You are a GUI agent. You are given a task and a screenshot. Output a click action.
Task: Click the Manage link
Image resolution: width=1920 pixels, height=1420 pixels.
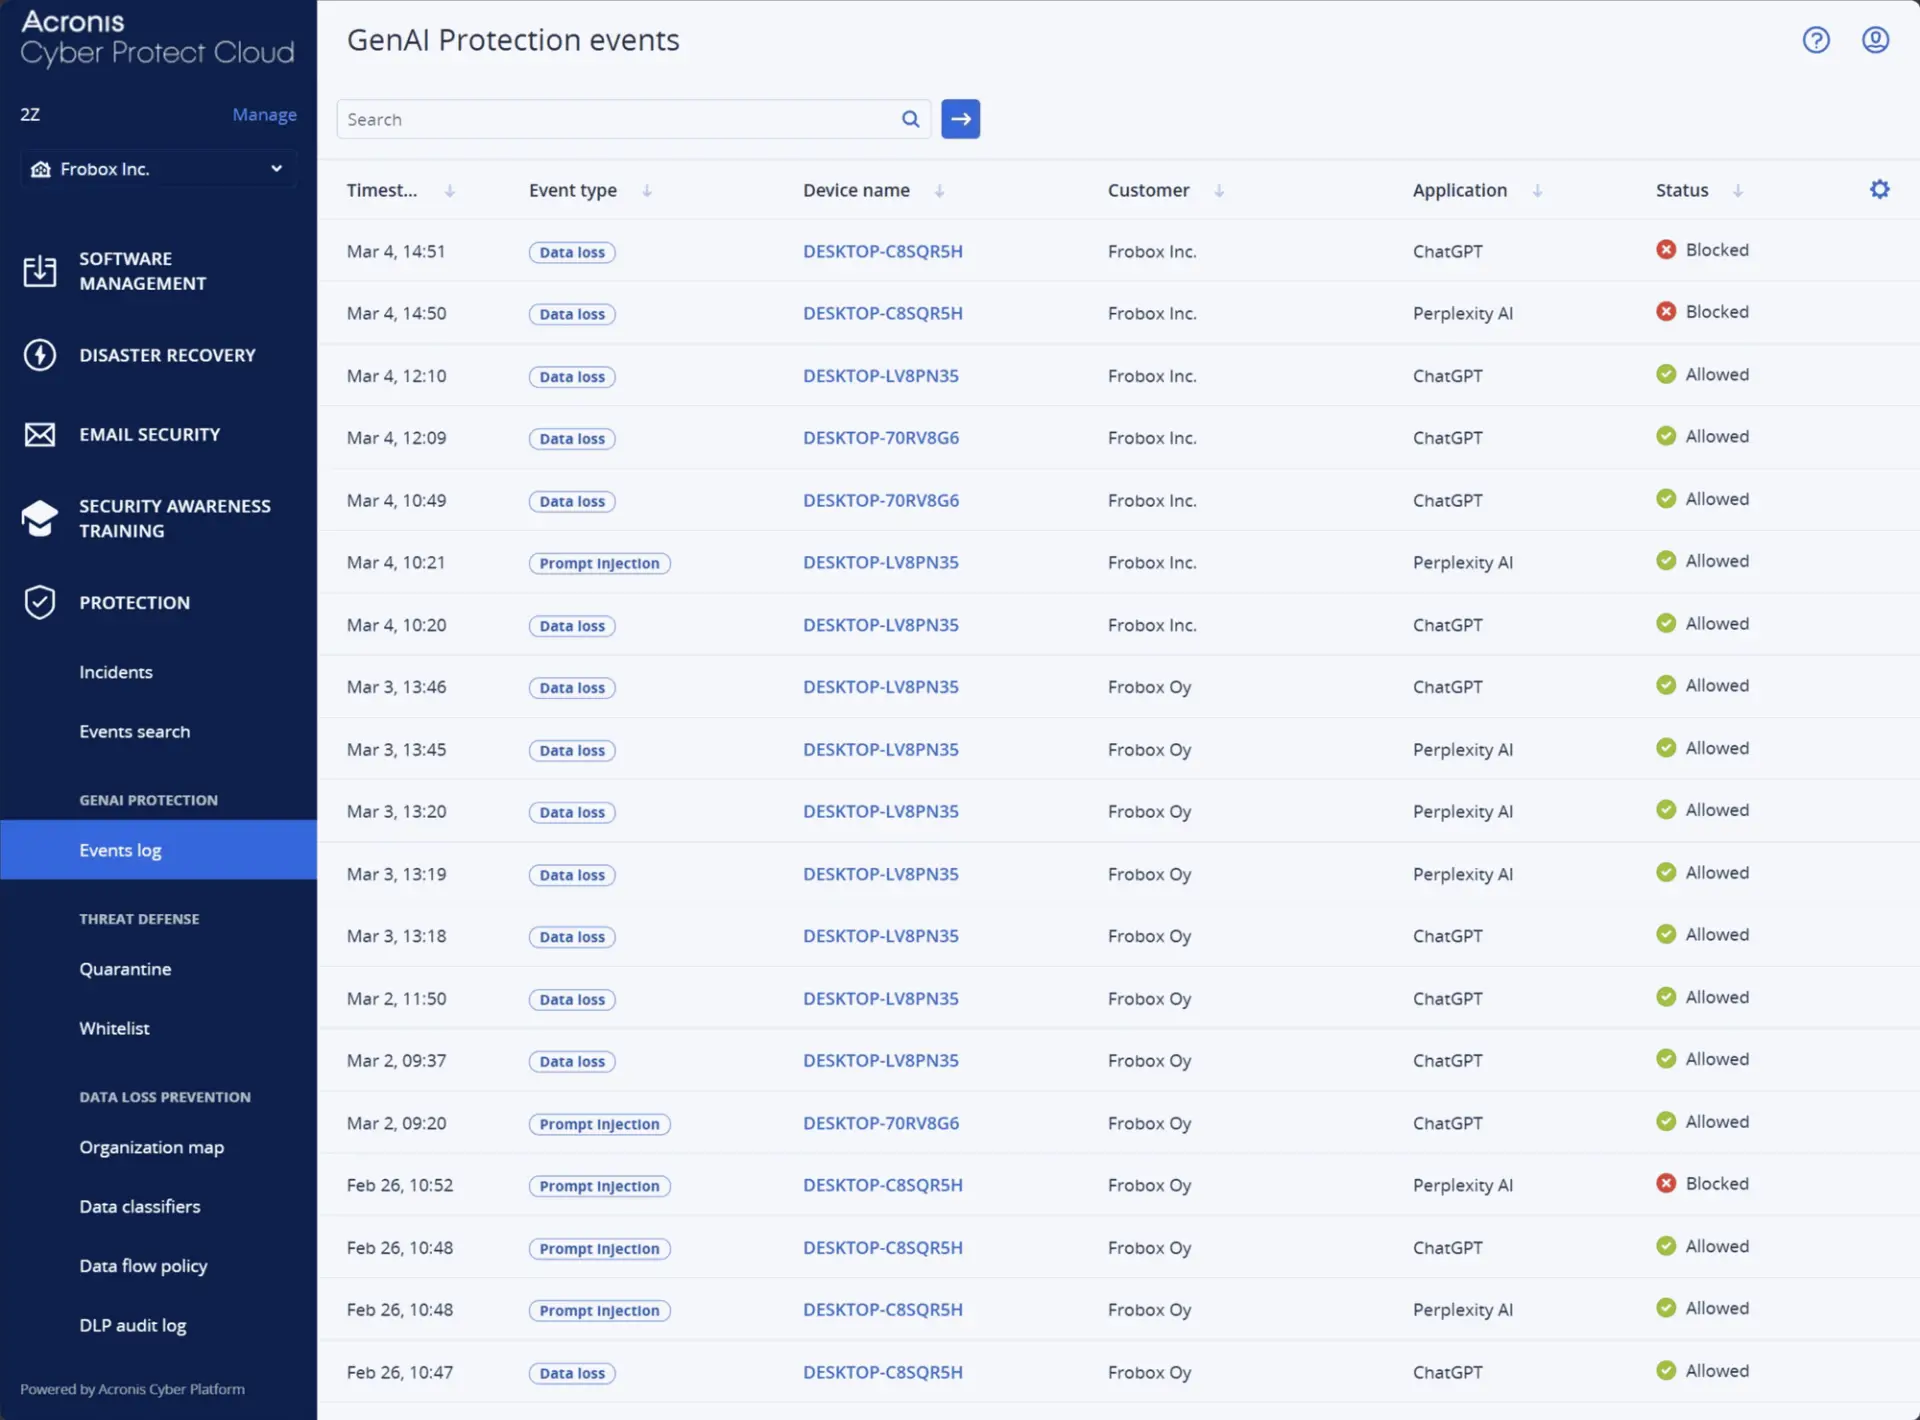click(264, 115)
